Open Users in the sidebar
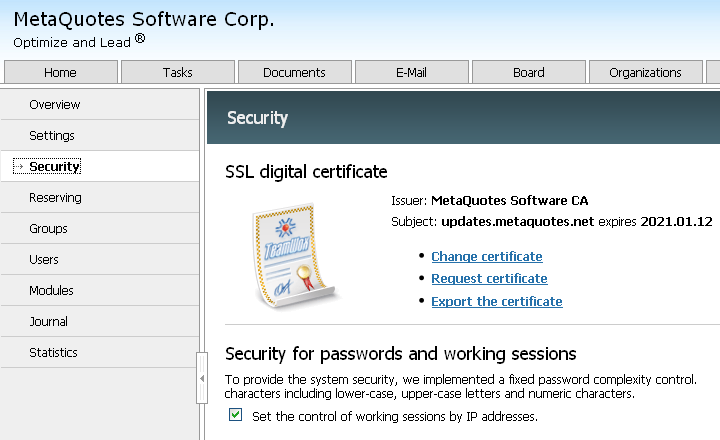The width and height of the screenshot is (720, 440). click(100, 259)
